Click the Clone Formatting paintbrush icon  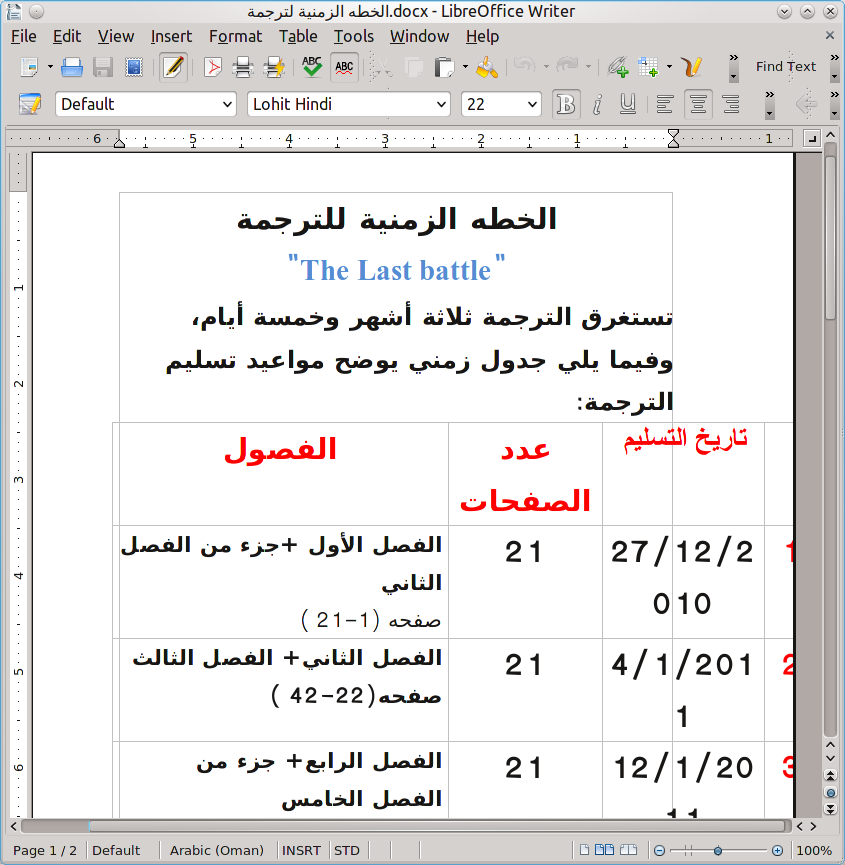coord(486,67)
